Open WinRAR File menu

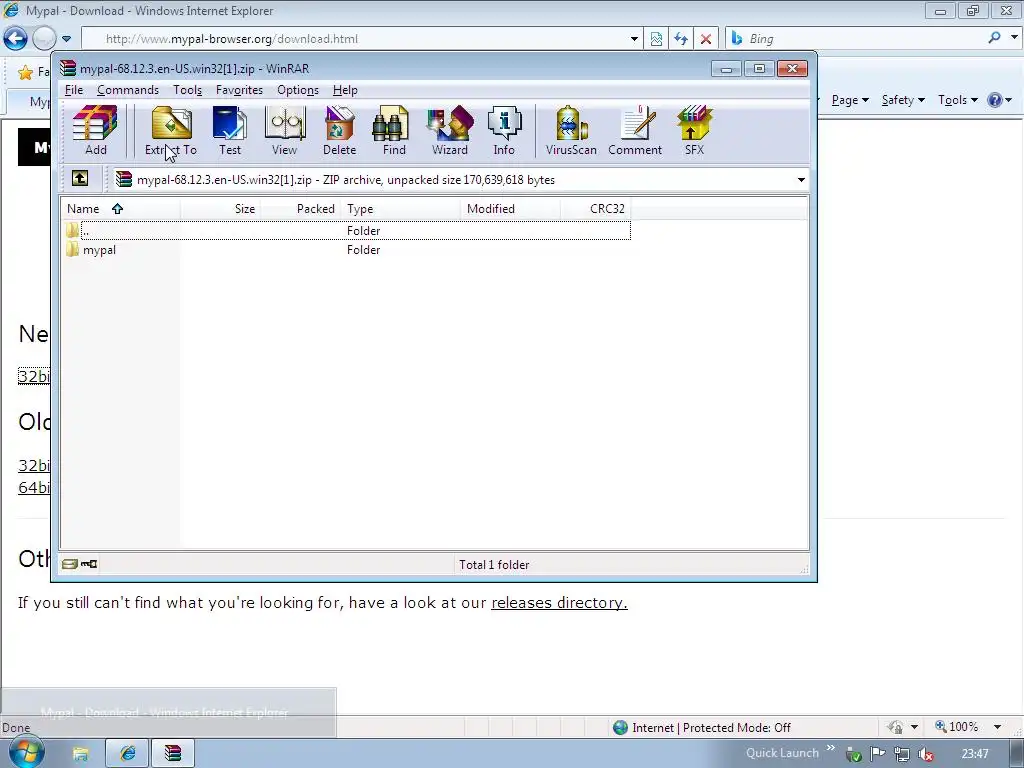(x=74, y=90)
